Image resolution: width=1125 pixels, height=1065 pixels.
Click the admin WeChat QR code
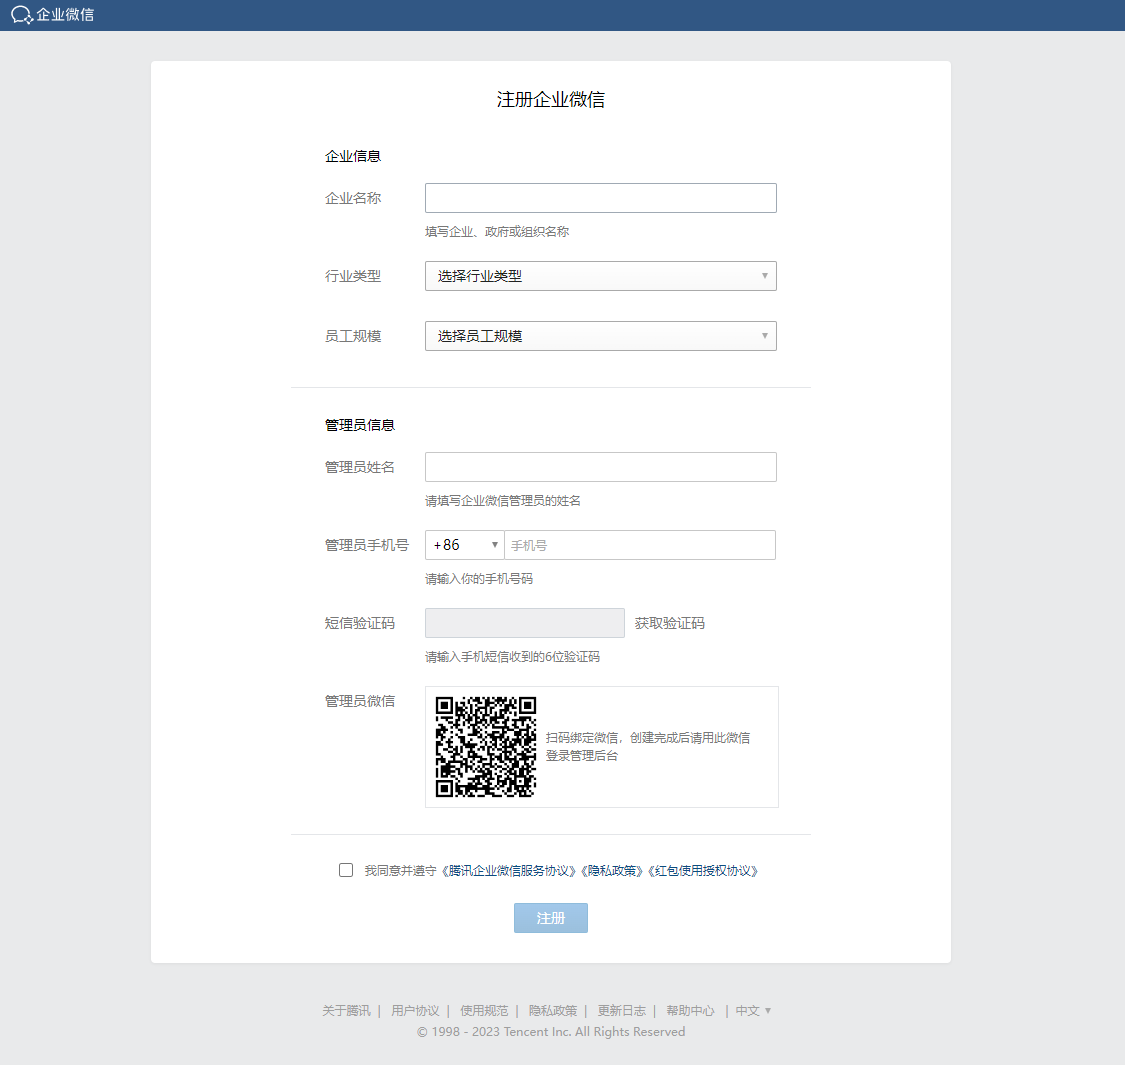(x=486, y=747)
